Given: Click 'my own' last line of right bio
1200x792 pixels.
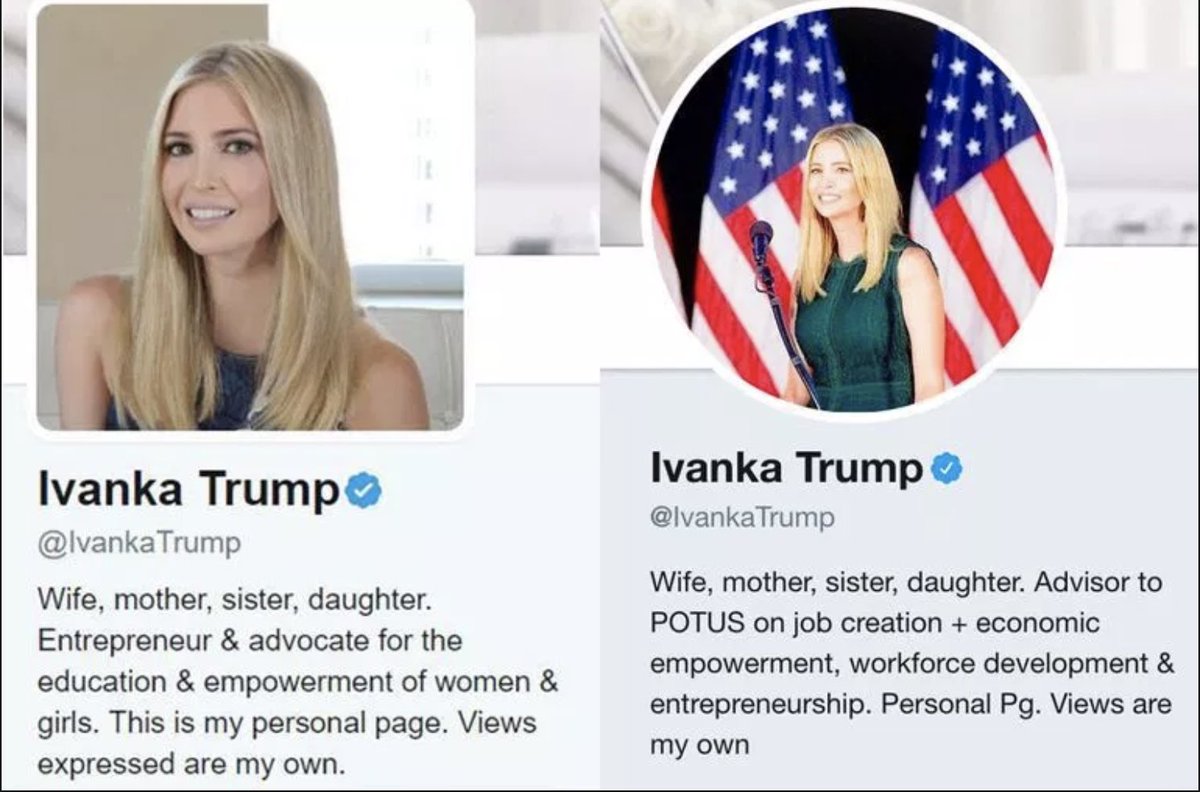Looking at the screenshot, I should pyautogui.click(x=700, y=746).
